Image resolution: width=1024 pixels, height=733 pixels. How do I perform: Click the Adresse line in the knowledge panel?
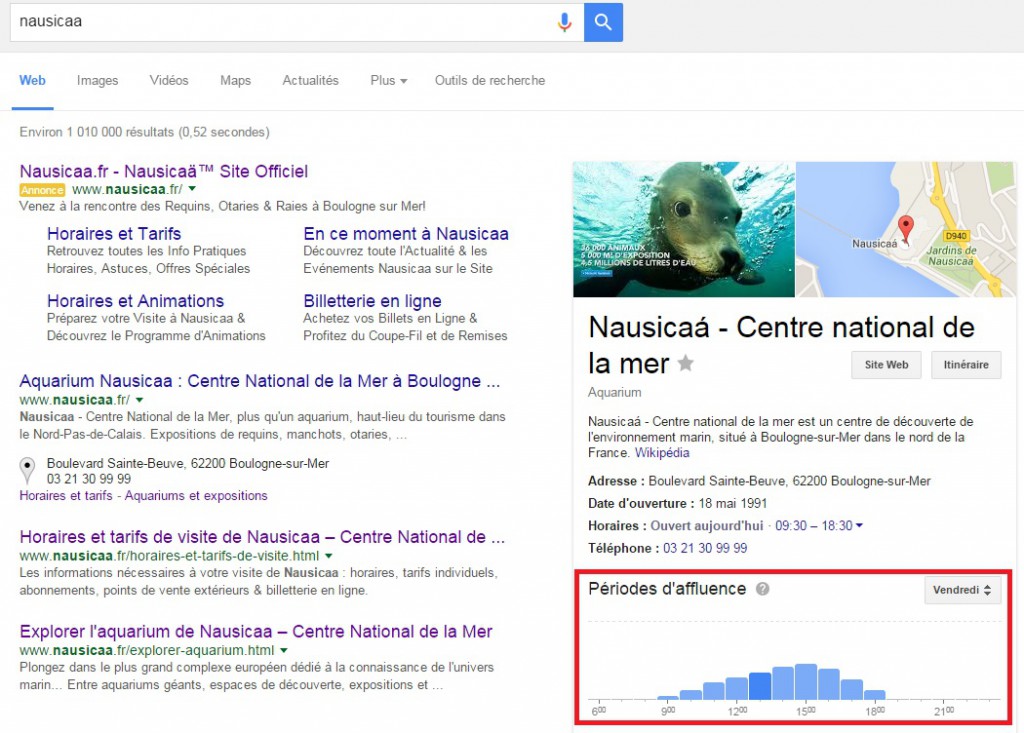tap(759, 481)
